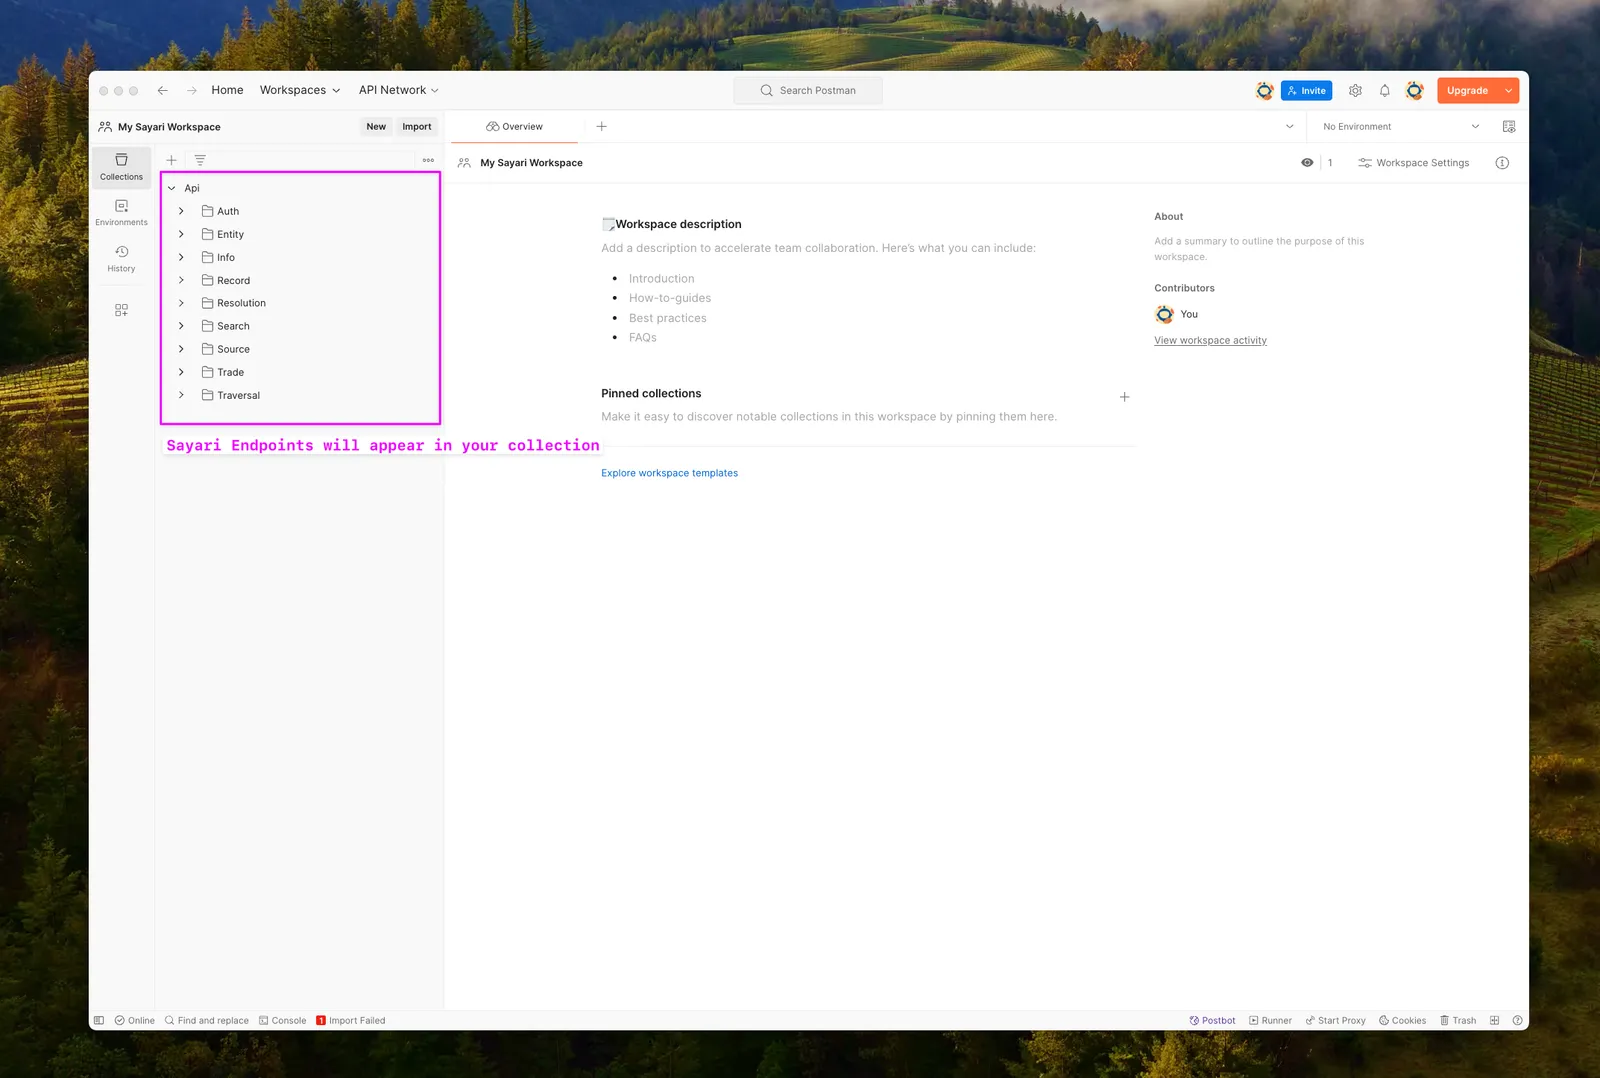The image size is (1600, 1078).
Task: Open the No Environment dropdown
Action: [1400, 127]
